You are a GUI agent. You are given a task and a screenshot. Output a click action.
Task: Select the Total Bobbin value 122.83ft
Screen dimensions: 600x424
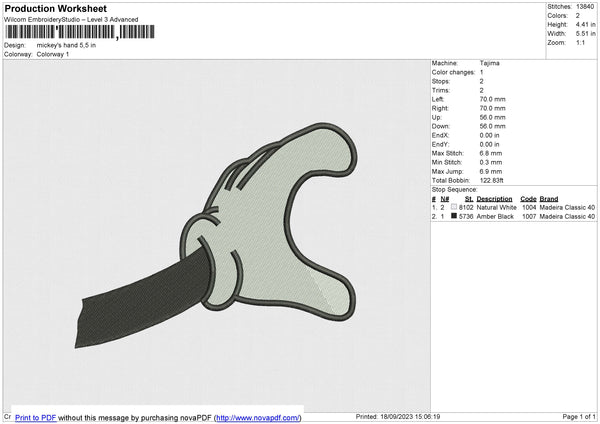(492, 180)
